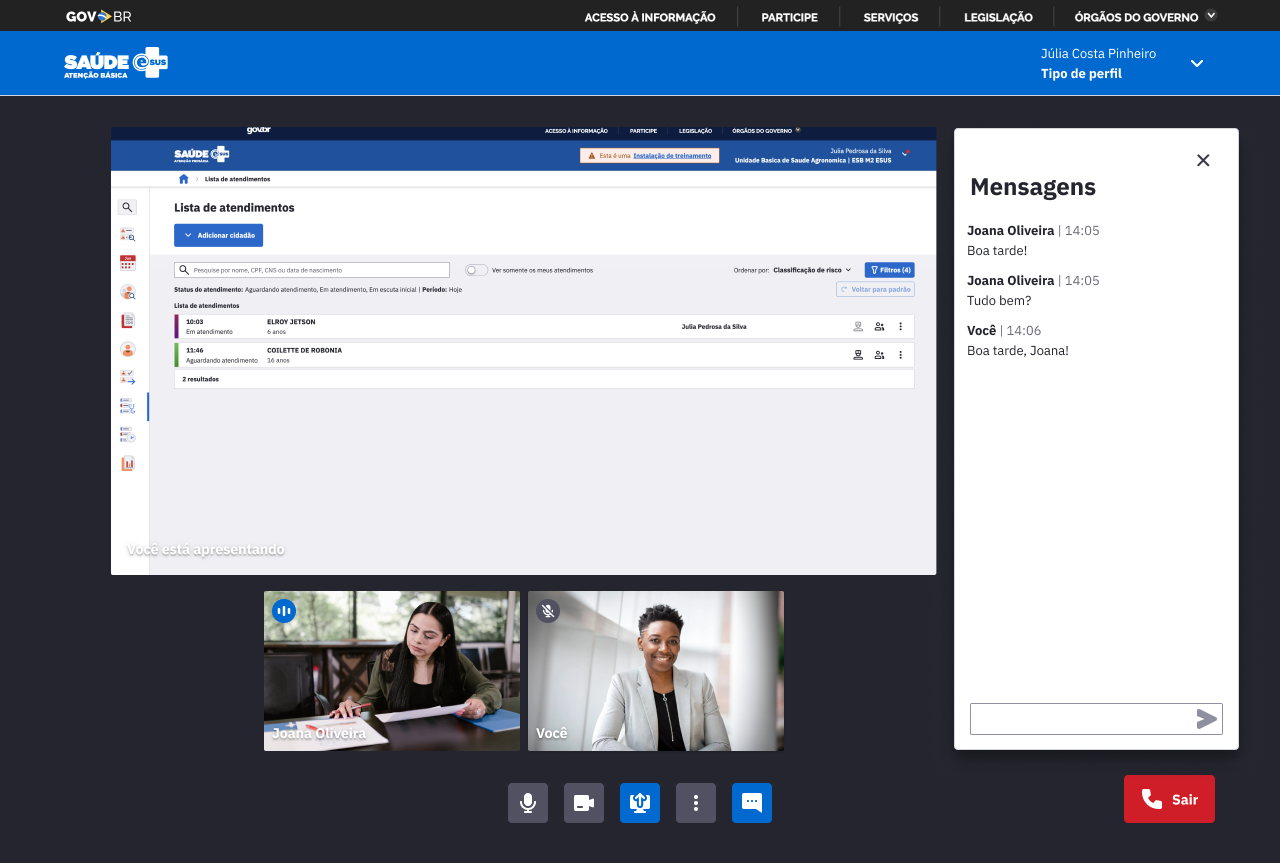Turn off the camera with the video button
The height and width of the screenshot is (863, 1280).
(x=584, y=803)
